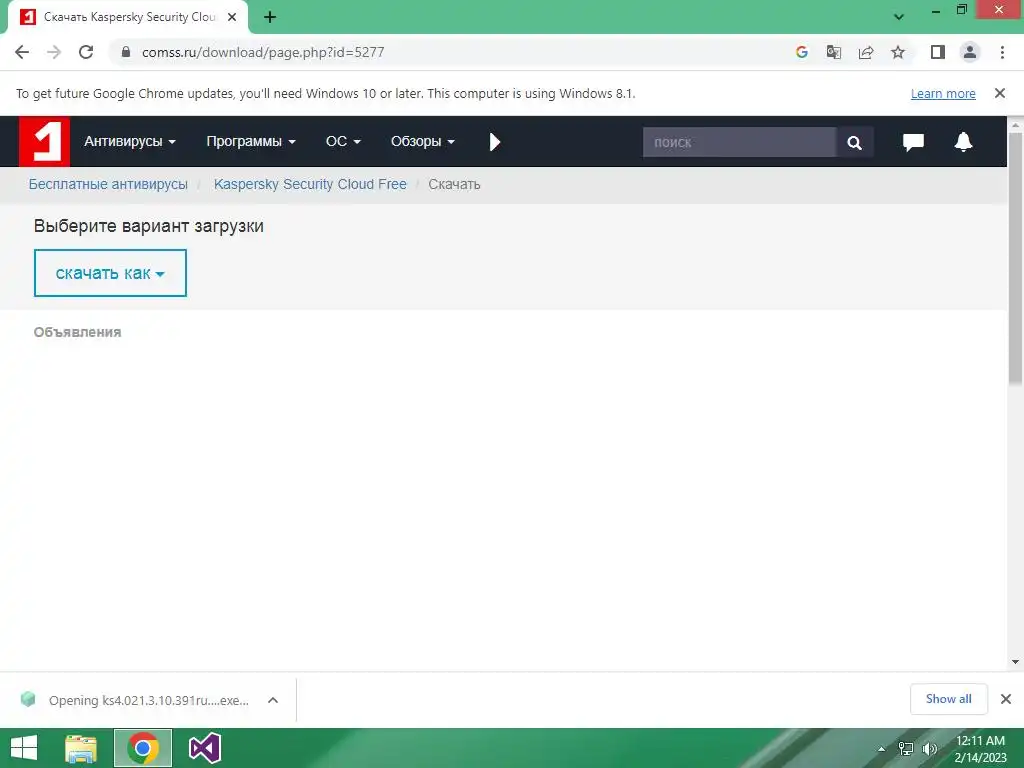Viewport: 1024px width, 768px height.
Task: Open the comments speech bubble icon
Action: coord(913,142)
